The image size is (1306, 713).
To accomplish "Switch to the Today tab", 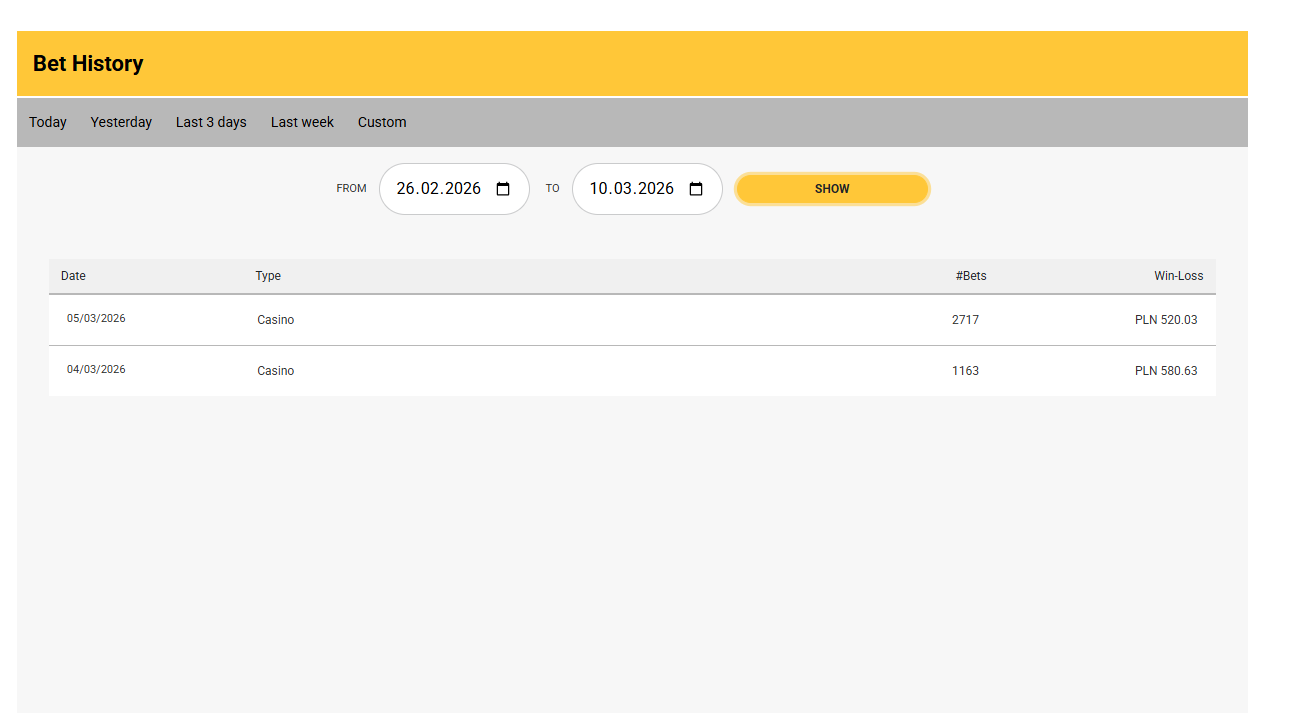I will click(48, 122).
